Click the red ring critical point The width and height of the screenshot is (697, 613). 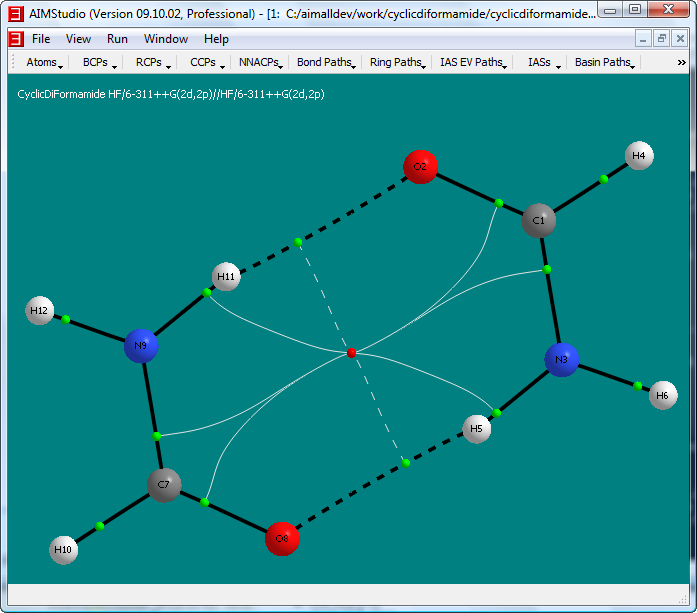[351, 353]
